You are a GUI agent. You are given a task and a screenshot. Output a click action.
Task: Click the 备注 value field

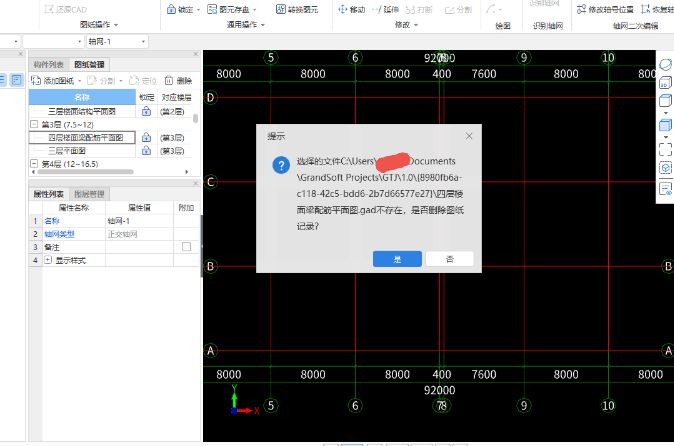(139, 247)
